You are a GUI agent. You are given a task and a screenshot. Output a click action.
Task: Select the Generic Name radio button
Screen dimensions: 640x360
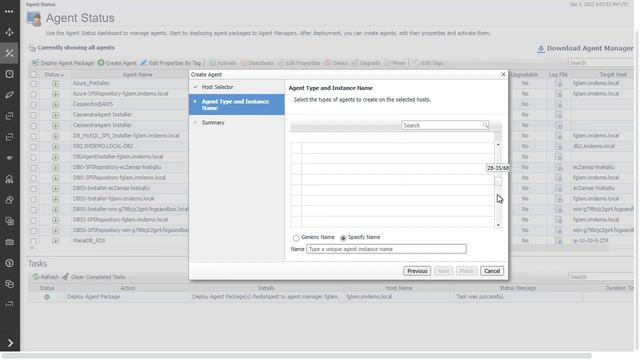pyautogui.click(x=296, y=238)
